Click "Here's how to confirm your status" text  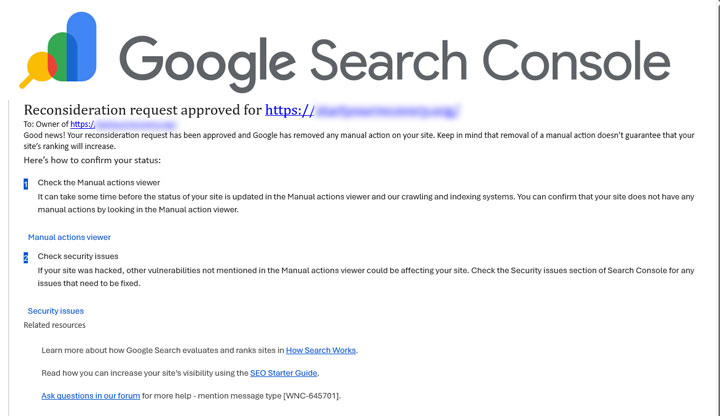point(92,160)
